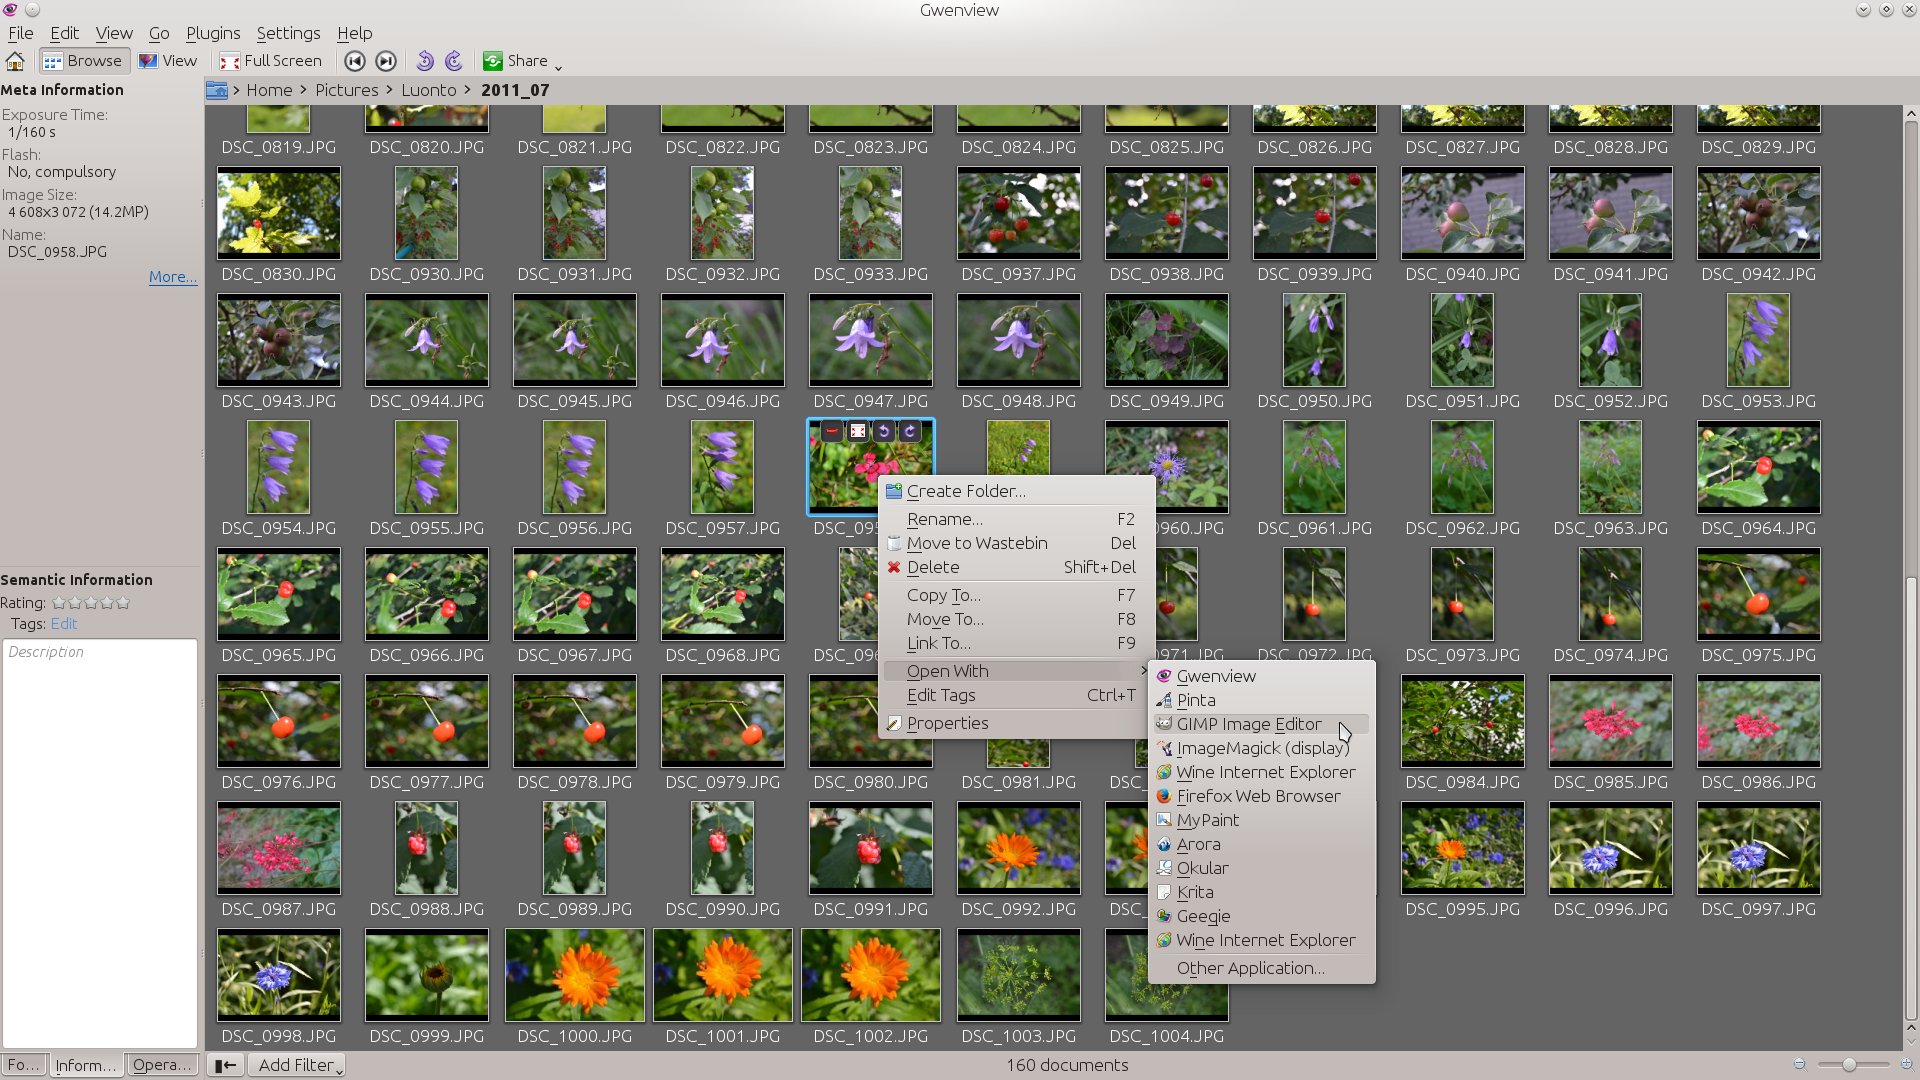Click zoom-in icon beside thumbnail slider
This screenshot has height=1080, width=1920.
click(x=1907, y=1065)
